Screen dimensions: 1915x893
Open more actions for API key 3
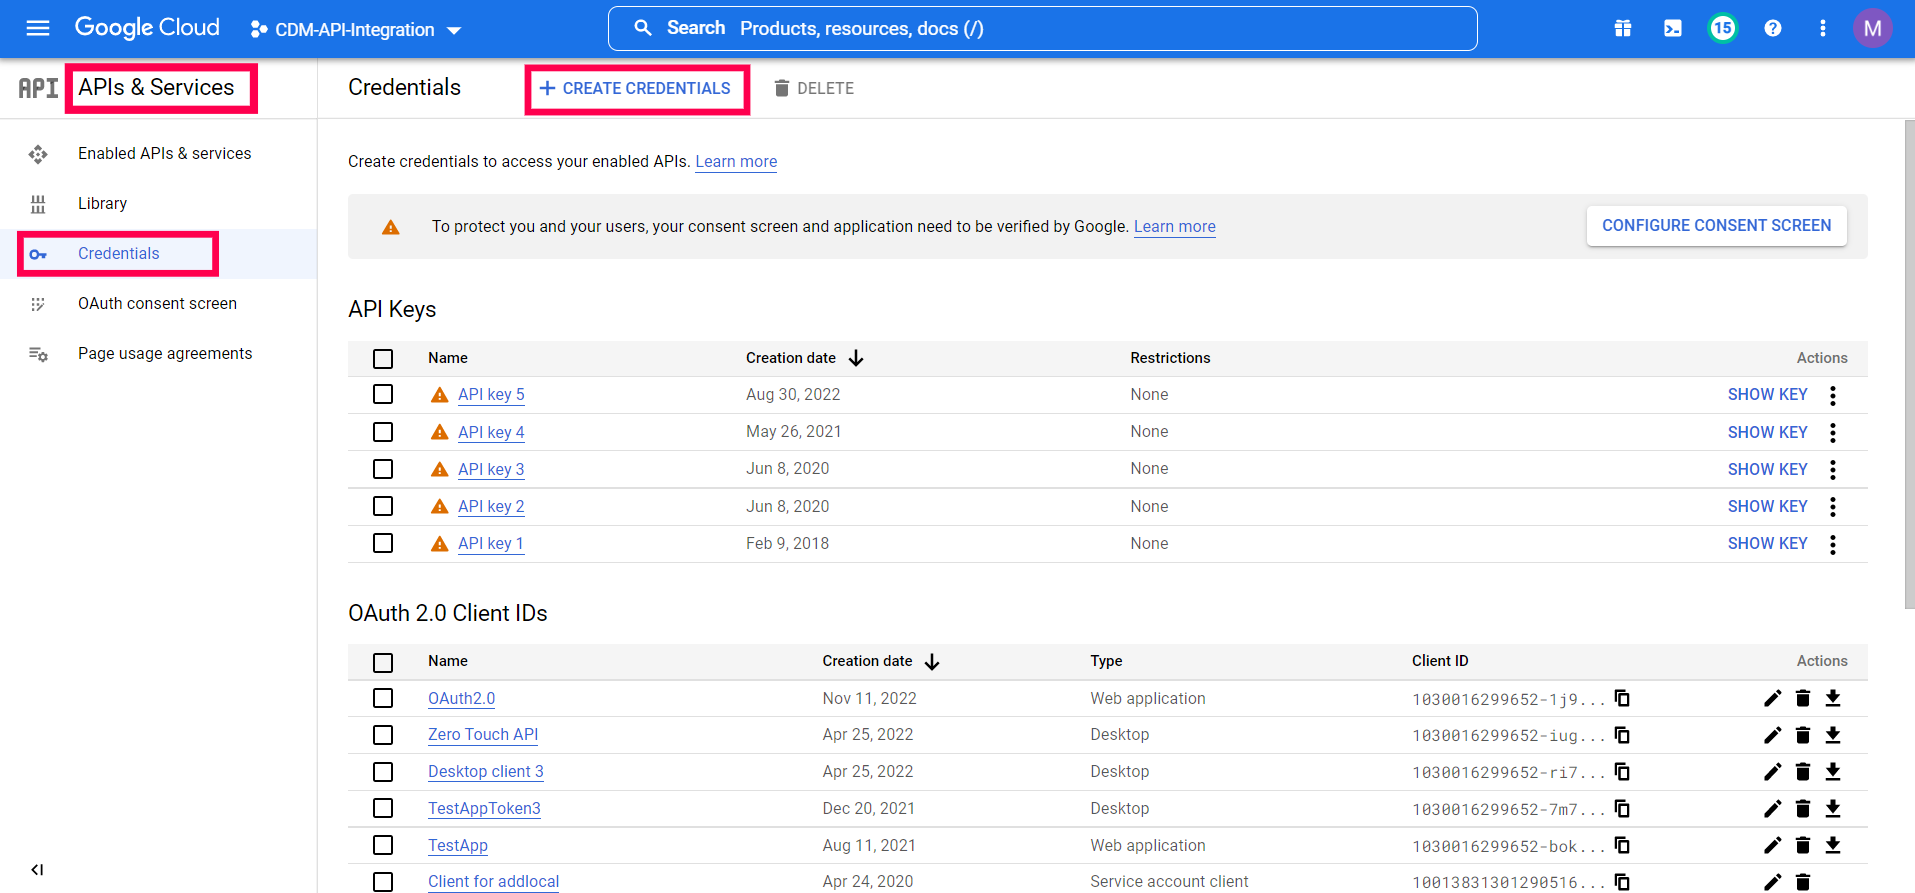pyautogui.click(x=1833, y=469)
